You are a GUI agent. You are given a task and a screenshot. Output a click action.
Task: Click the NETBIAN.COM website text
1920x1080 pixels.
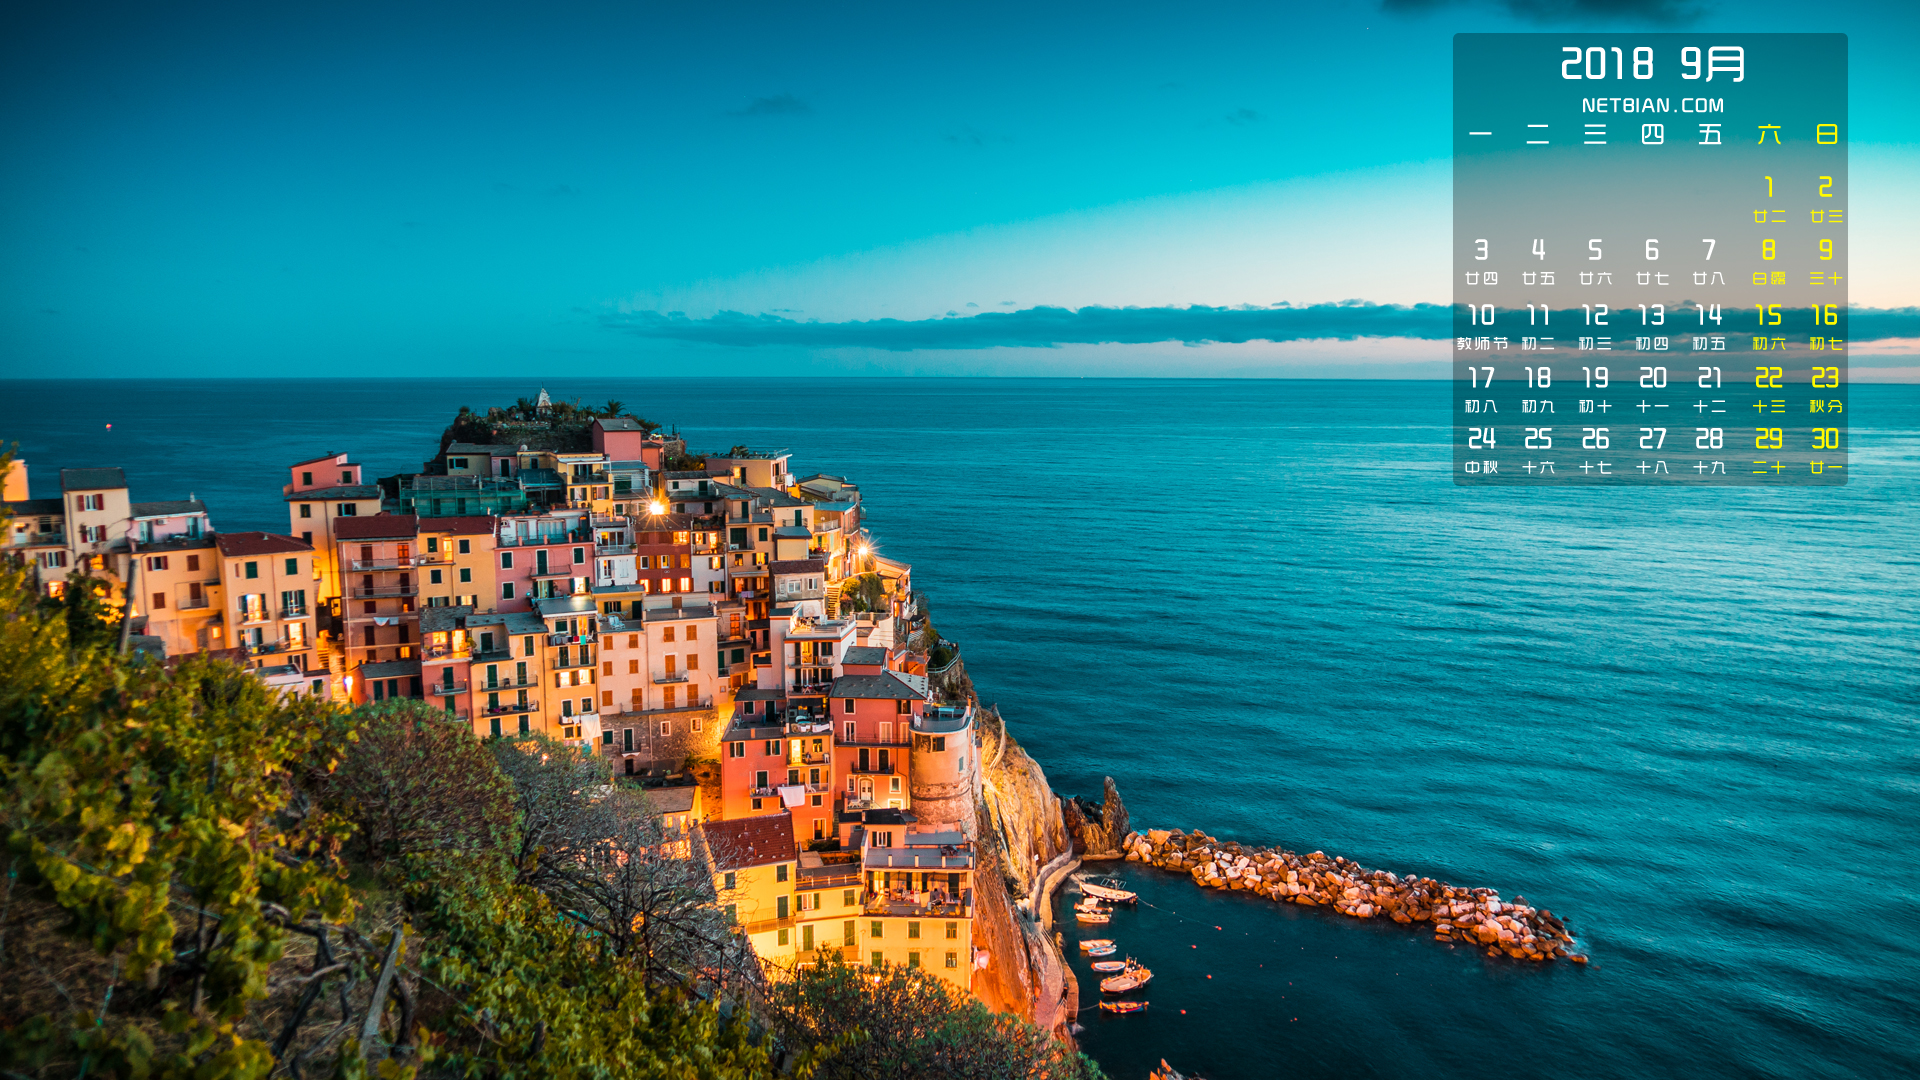tap(1652, 105)
